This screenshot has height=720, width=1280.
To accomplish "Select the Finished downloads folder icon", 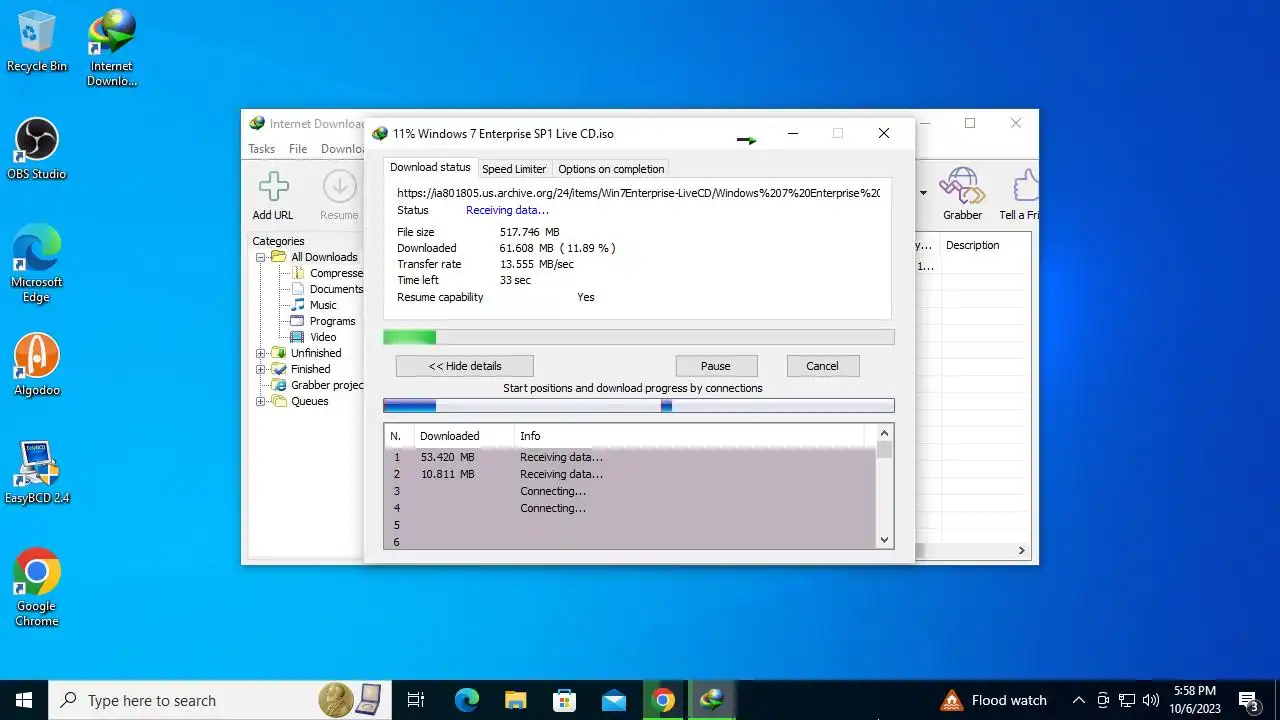I will 279,369.
